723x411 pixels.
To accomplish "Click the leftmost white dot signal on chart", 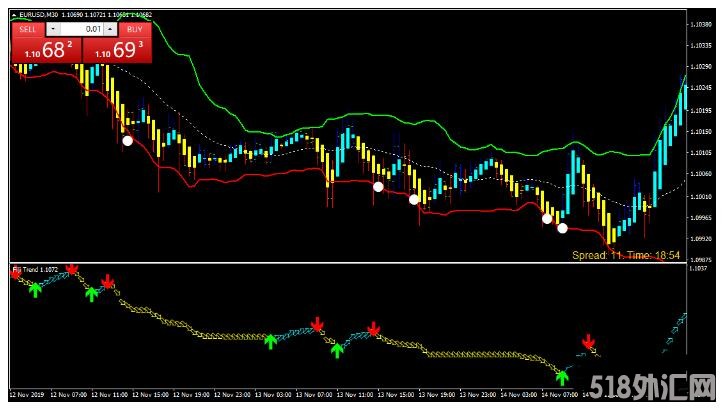I will point(127,142).
